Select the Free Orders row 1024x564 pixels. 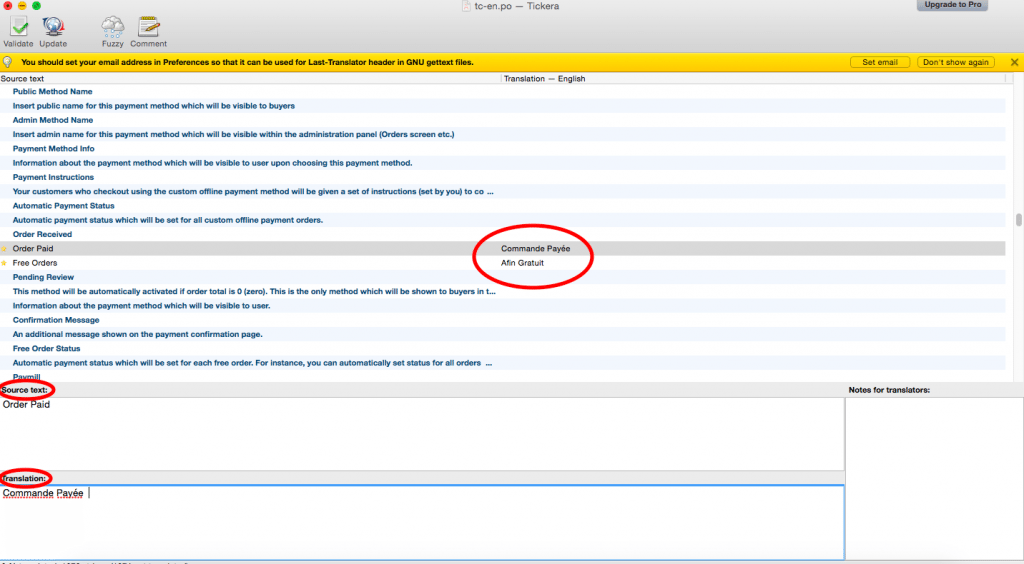click(x=502, y=263)
